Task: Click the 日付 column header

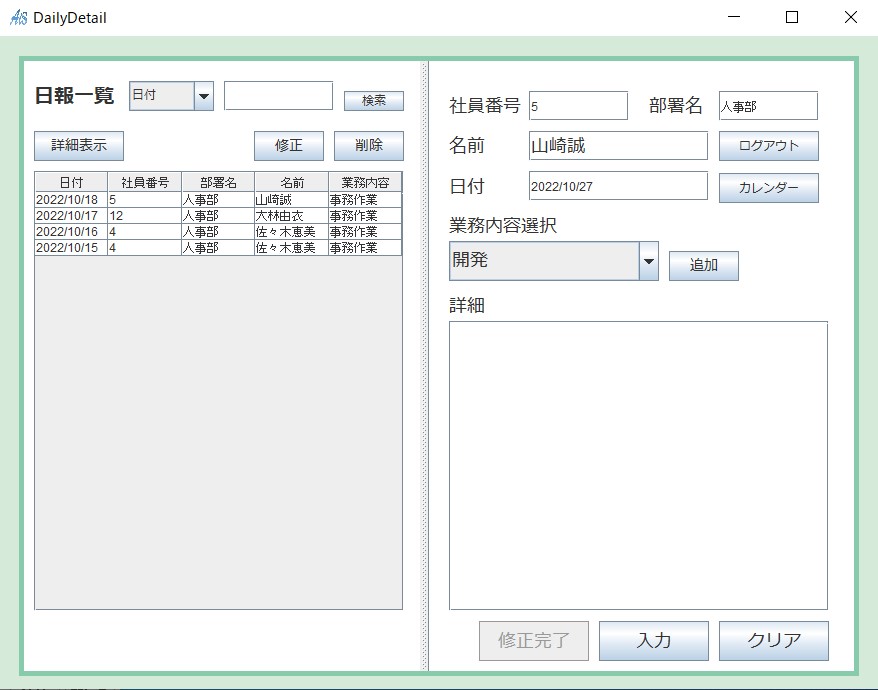Action: 71,183
